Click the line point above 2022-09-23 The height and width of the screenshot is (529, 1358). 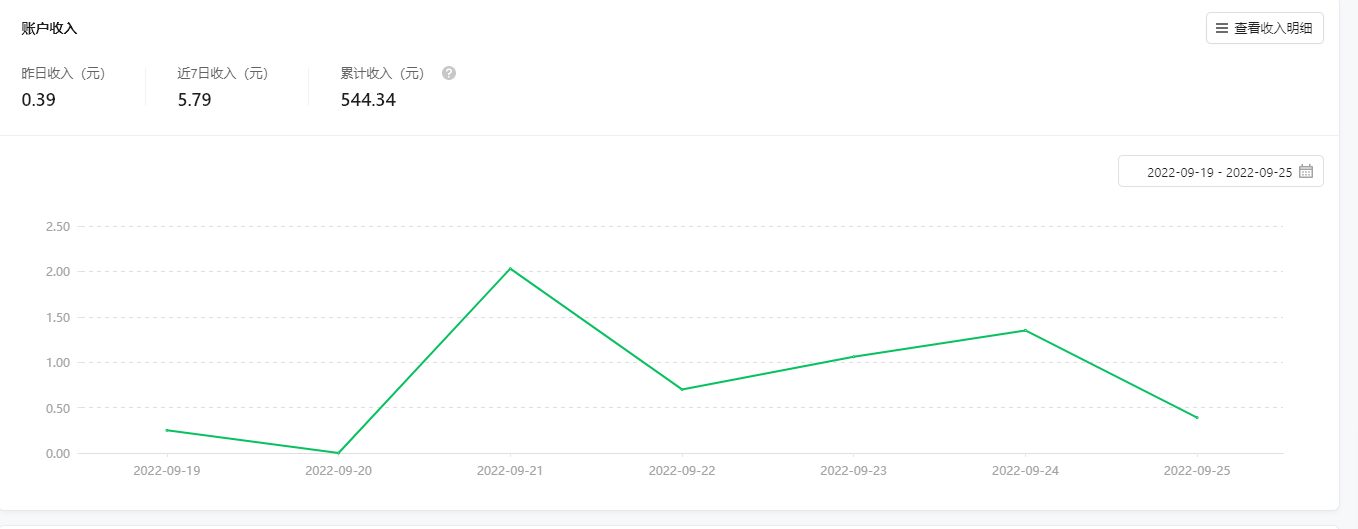[x=853, y=357]
